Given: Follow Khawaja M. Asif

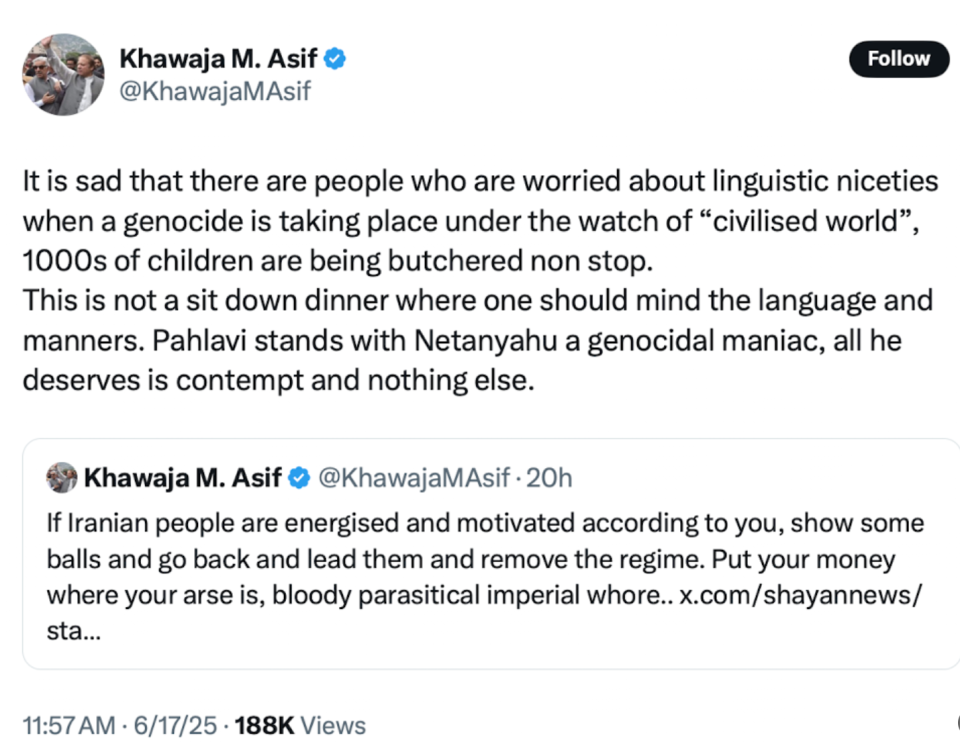Looking at the screenshot, I should pos(898,59).
